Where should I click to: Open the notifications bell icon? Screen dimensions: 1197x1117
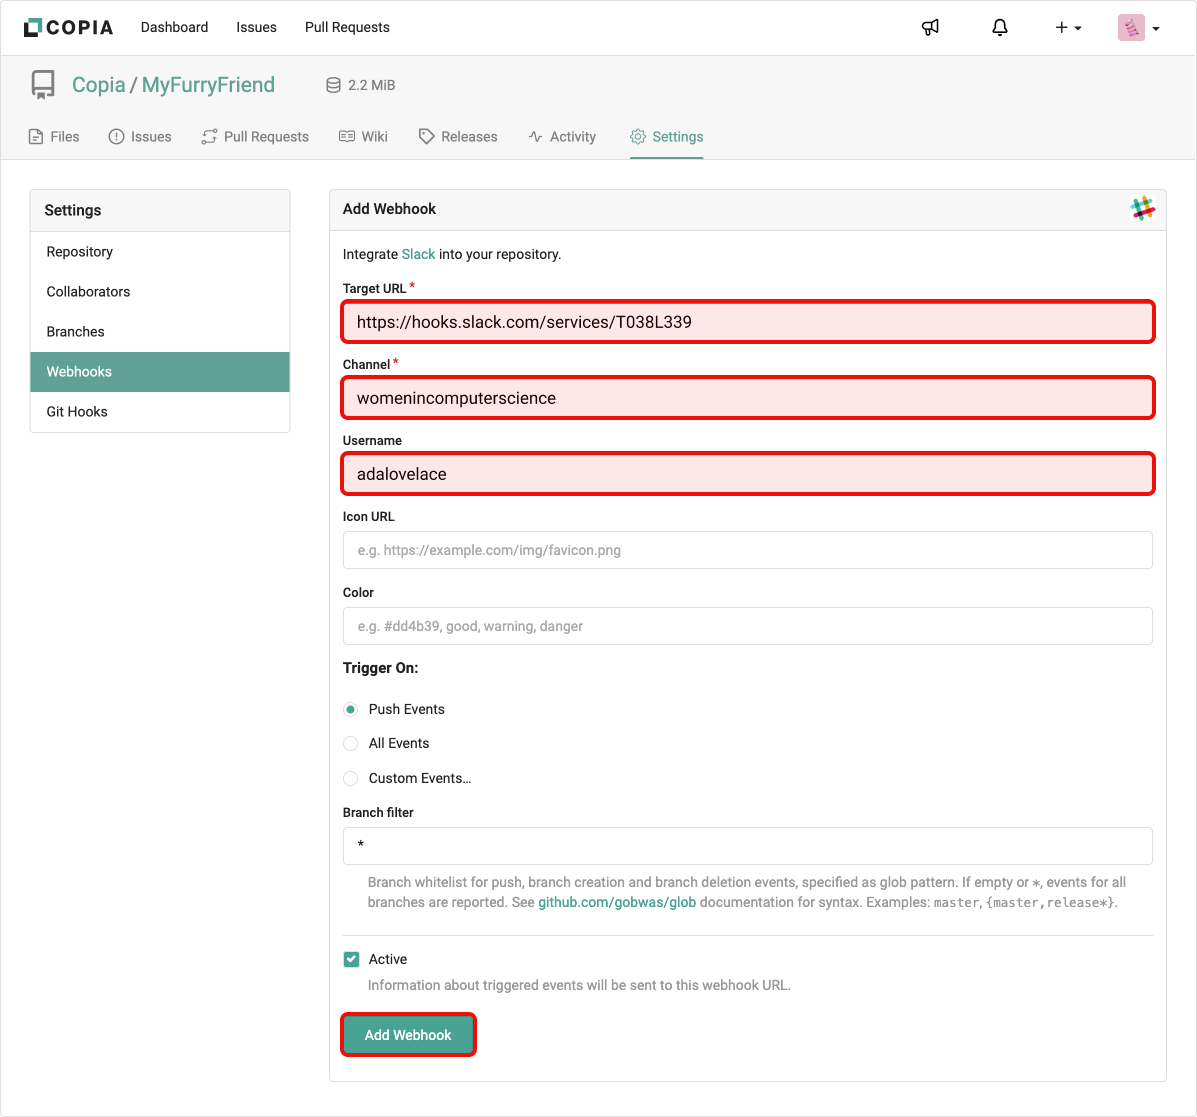[x=999, y=27]
